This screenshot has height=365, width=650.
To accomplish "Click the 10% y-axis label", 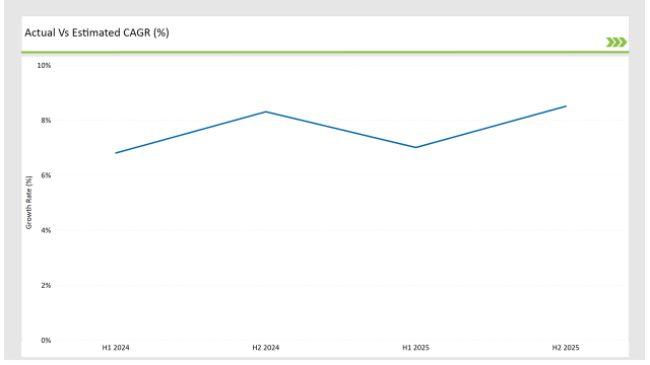I will (x=44, y=66).
